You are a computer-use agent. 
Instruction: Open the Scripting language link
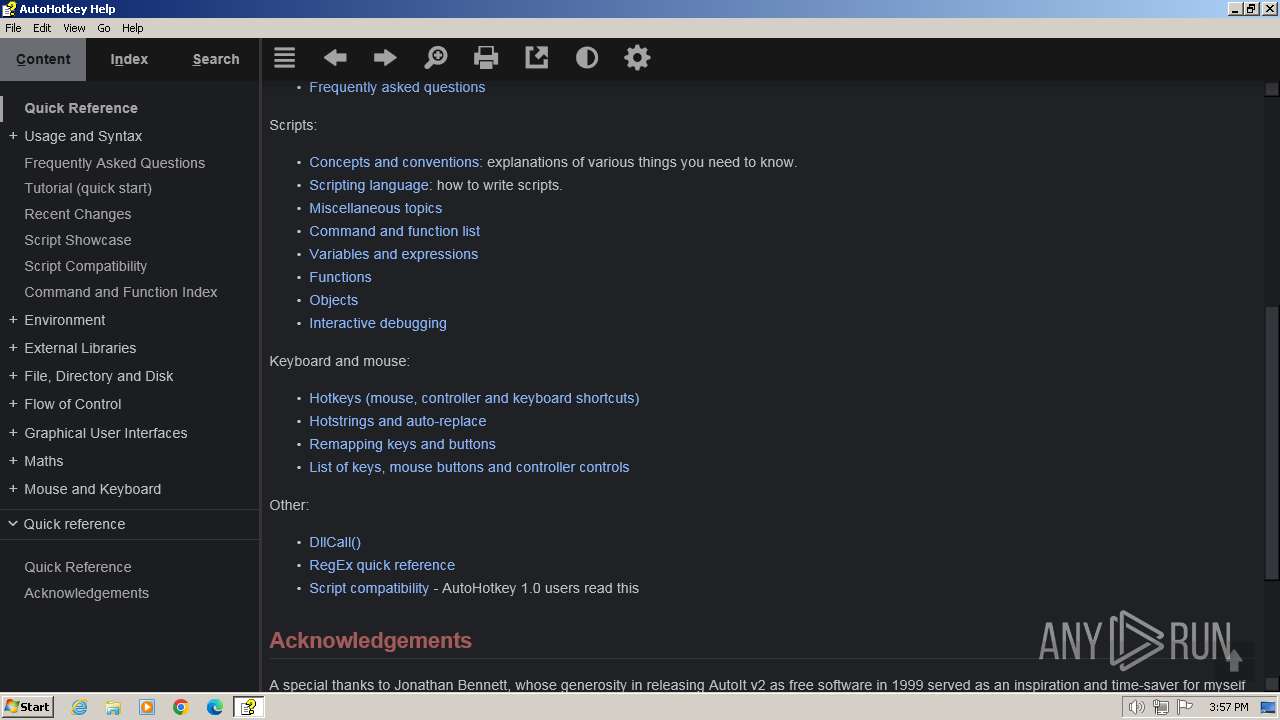point(369,185)
